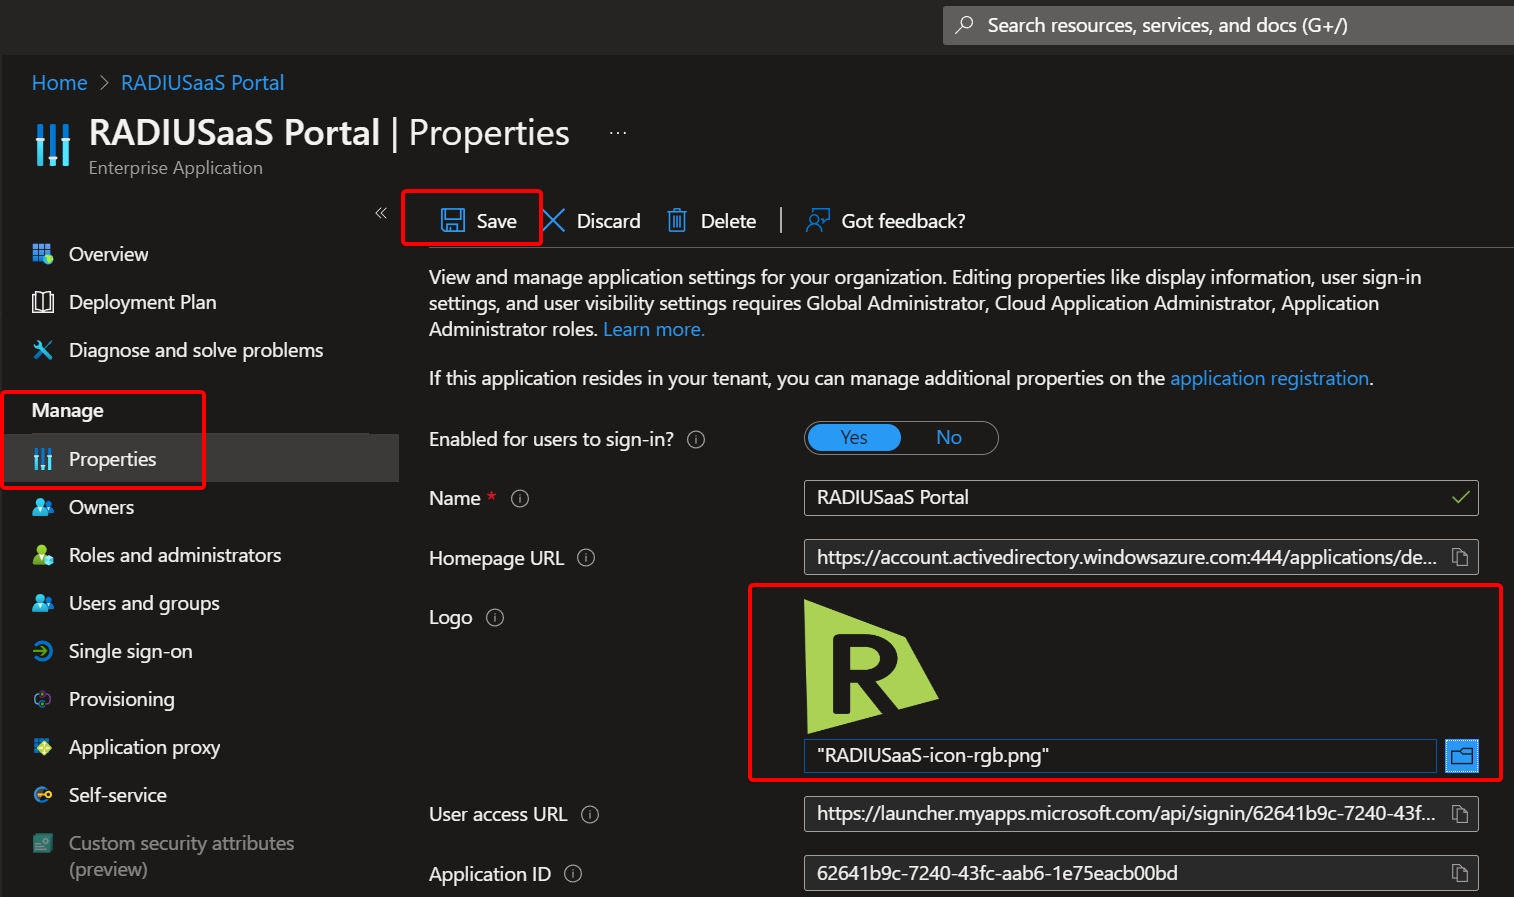This screenshot has height=897, width=1514.
Task: Open the Overview page
Action: pyautogui.click(x=108, y=255)
